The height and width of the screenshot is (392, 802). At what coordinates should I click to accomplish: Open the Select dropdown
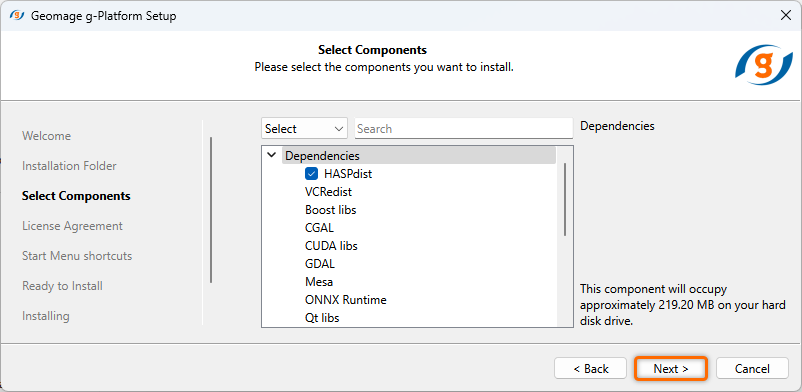[x=304, y=128]
